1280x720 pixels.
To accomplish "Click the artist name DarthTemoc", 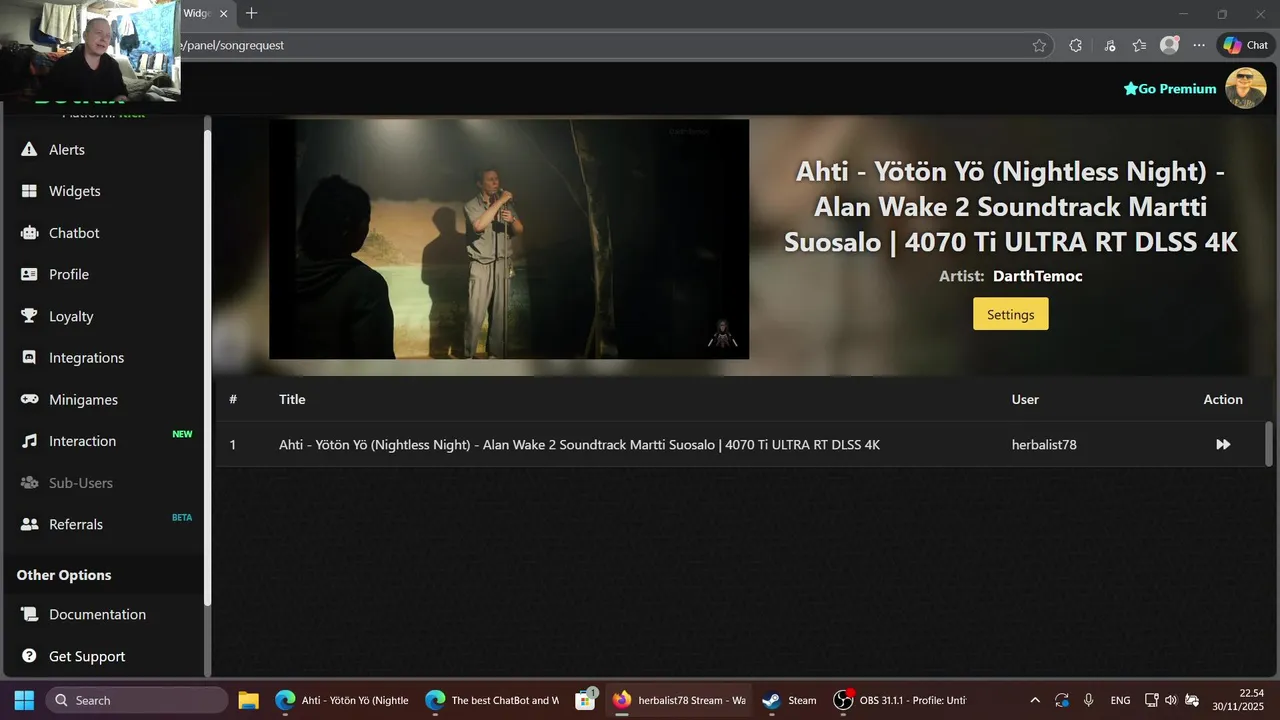I will [1038, 276].
